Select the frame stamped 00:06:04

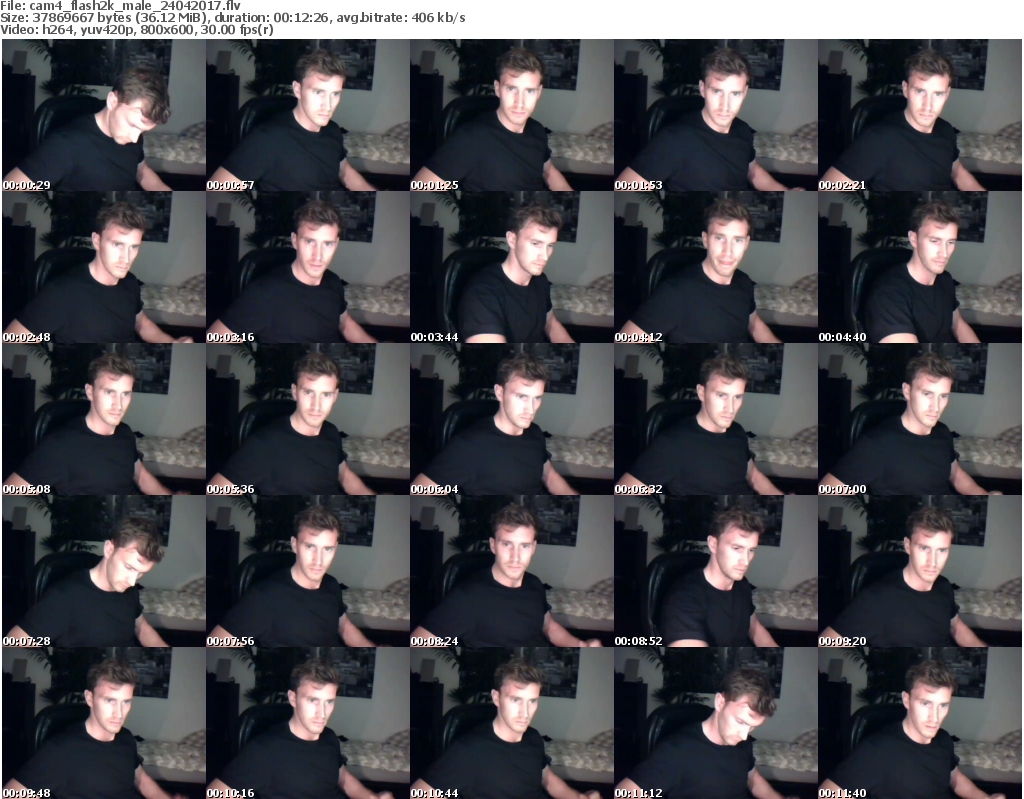511,419
